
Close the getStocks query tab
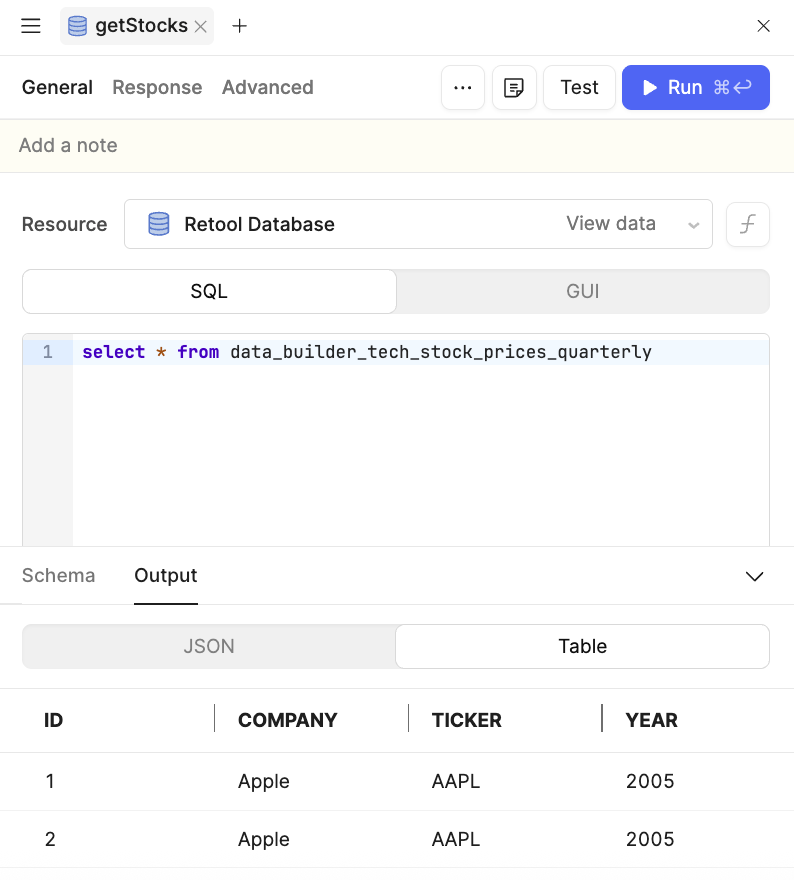coord(200,26)
